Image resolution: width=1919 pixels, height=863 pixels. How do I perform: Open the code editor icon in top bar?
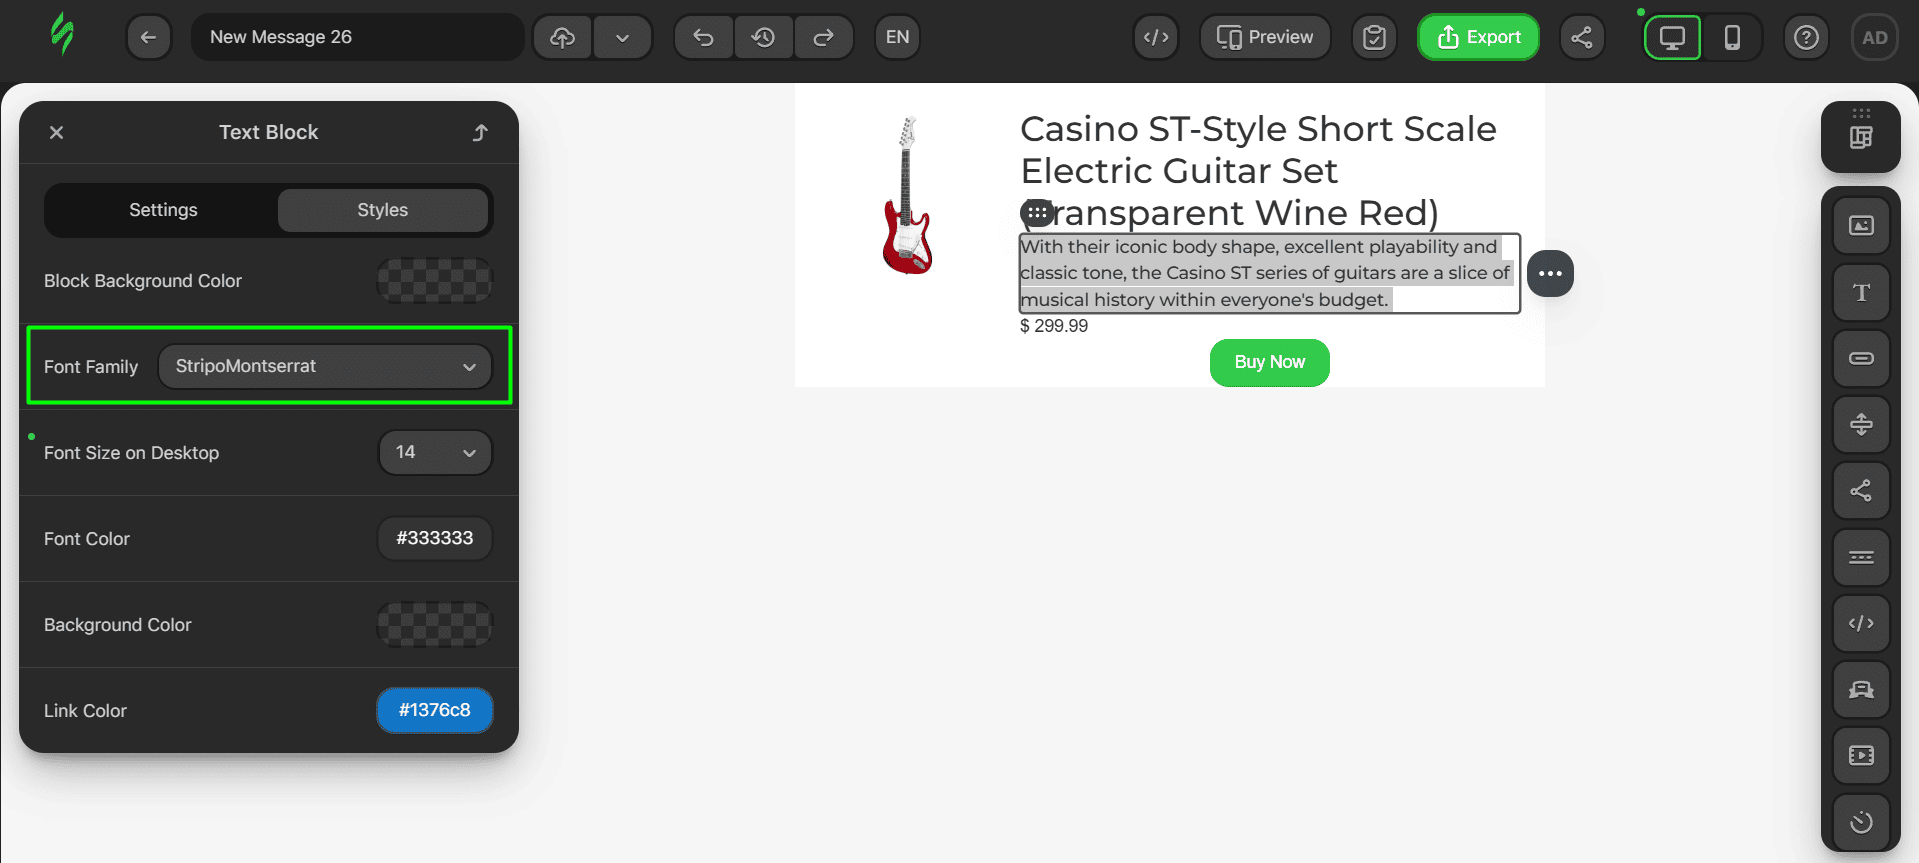[1156, 37]
